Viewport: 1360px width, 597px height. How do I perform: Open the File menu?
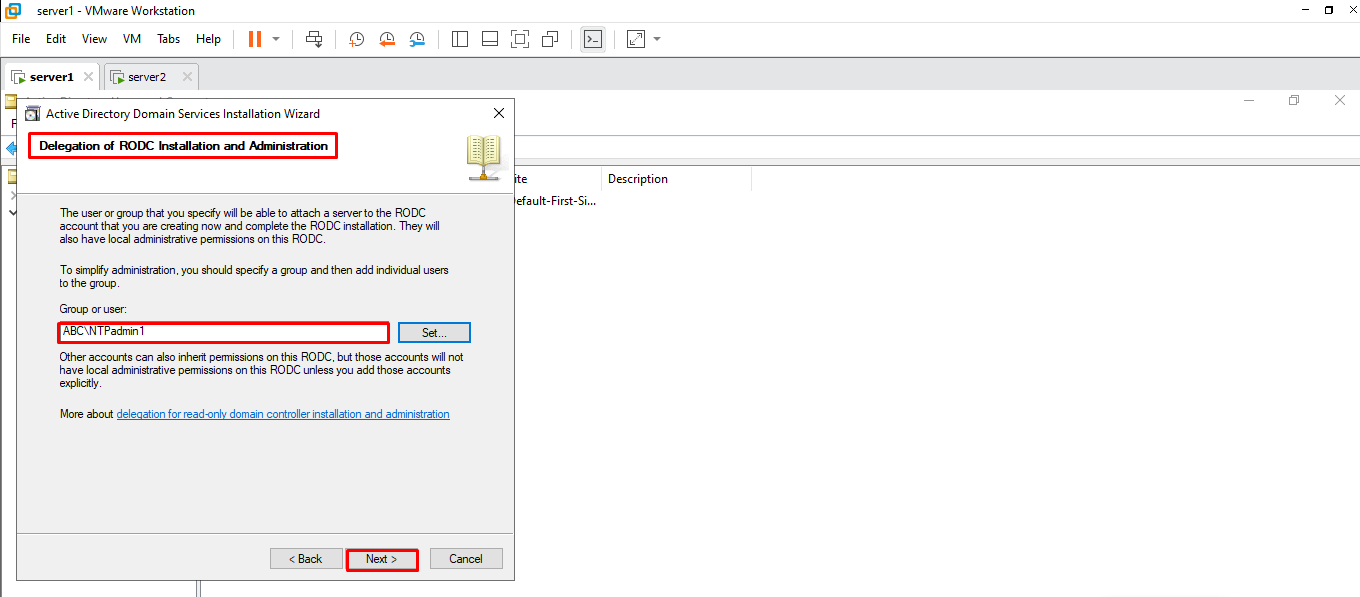[21, 39]
